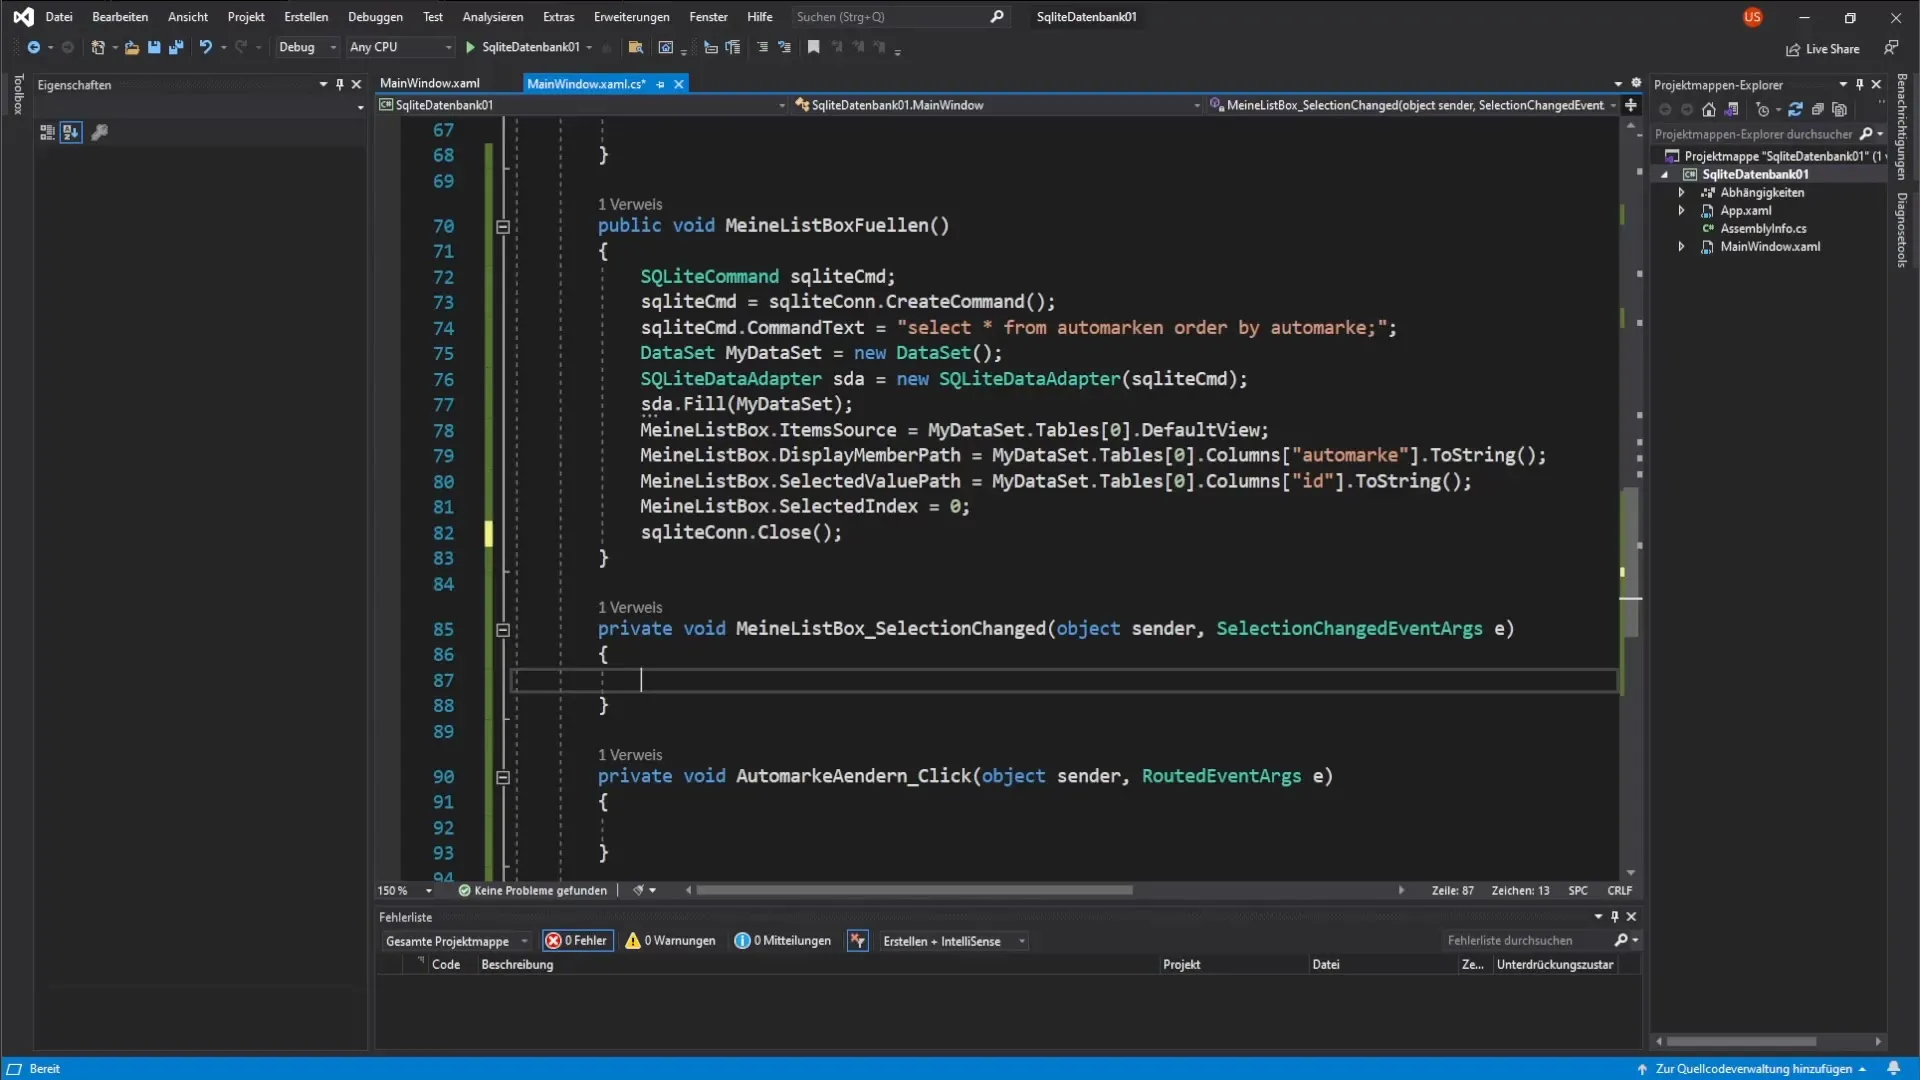Screen dimensions: 1920x1080
Task: Collapse the AutomarkeAendern_Click method at line 90
Action: 503,777
